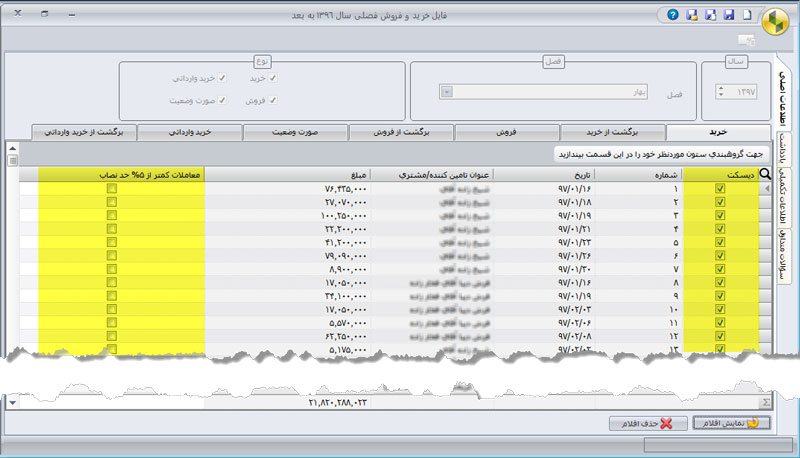
Task: Switch to the صورت وضعیت tab
Action: (x=295, y=132)
